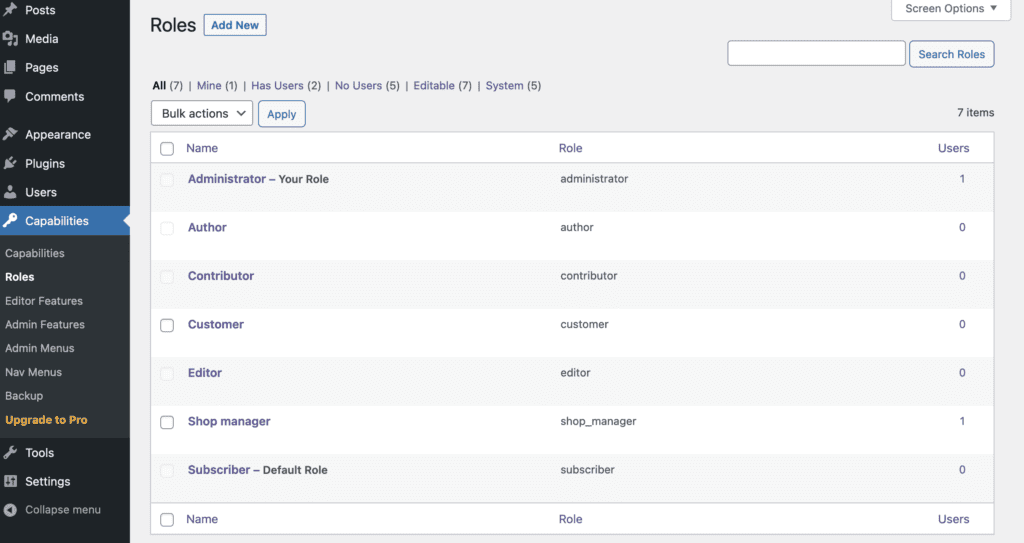Screen dimensions: 1024x543
Task: Click the Pages icon in sidebar
Action: (x=10, y=67)
